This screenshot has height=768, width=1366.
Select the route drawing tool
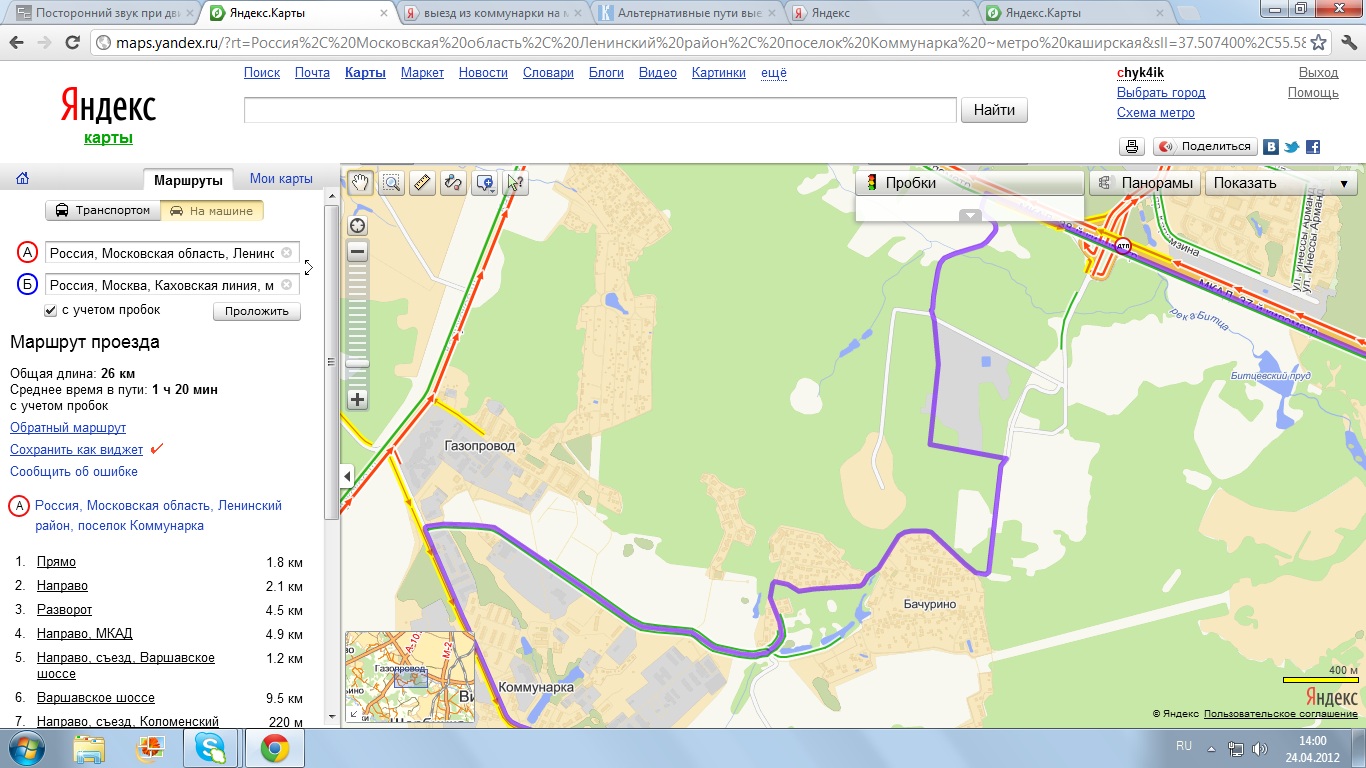[x=453, y=183]
